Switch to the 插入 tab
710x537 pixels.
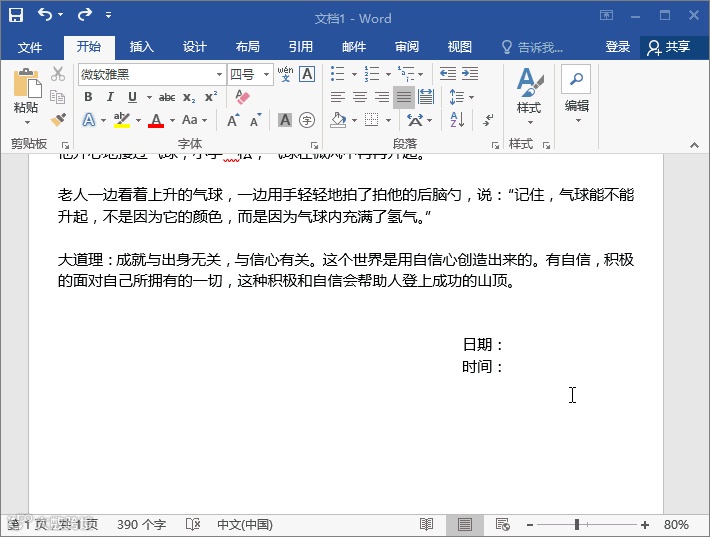click(x=141, y=47)
